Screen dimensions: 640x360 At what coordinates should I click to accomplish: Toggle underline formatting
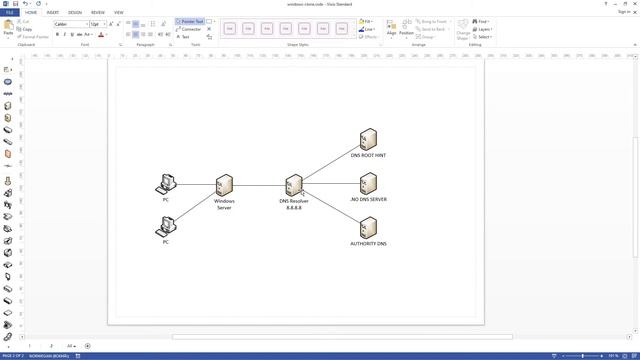72,35
